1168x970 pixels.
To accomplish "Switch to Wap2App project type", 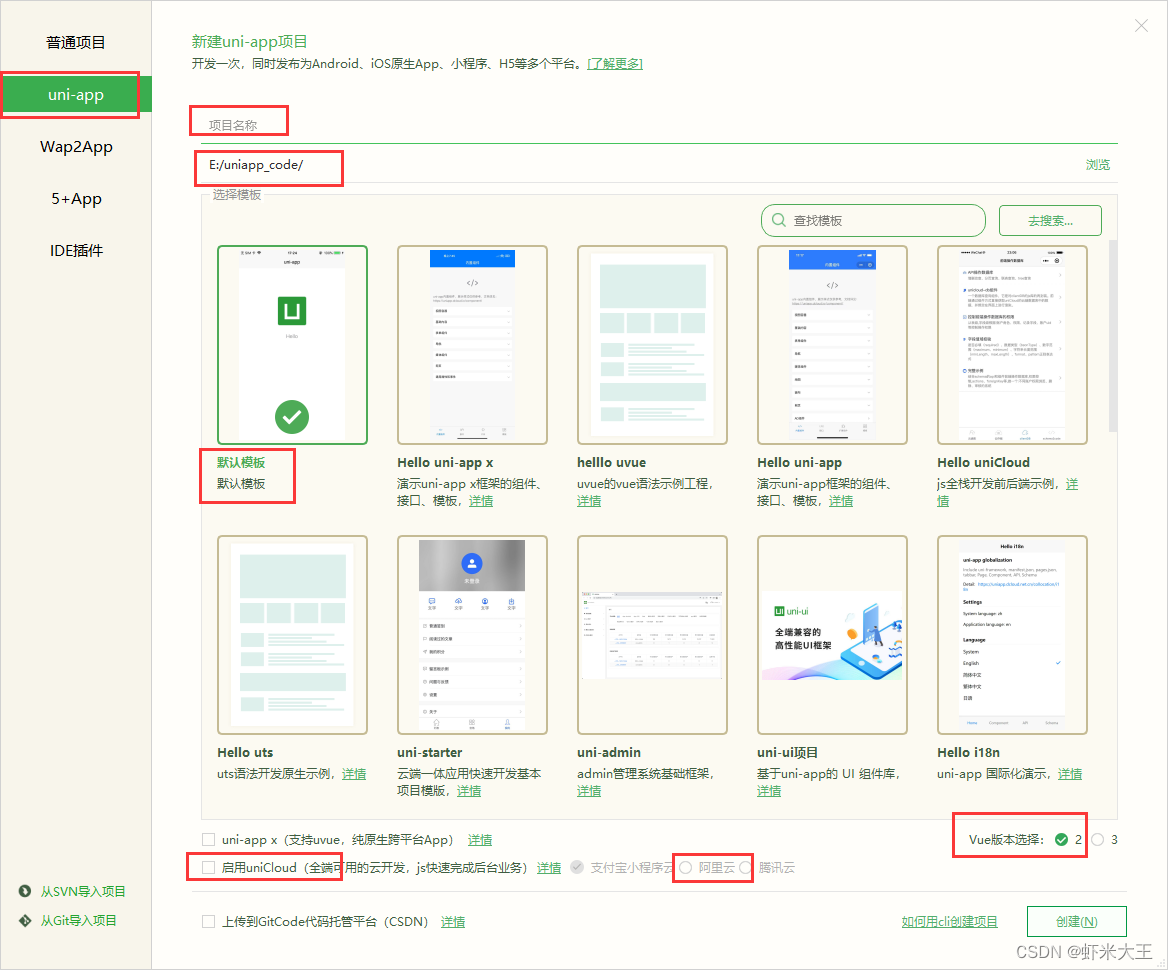I will [x=76, y=147].
